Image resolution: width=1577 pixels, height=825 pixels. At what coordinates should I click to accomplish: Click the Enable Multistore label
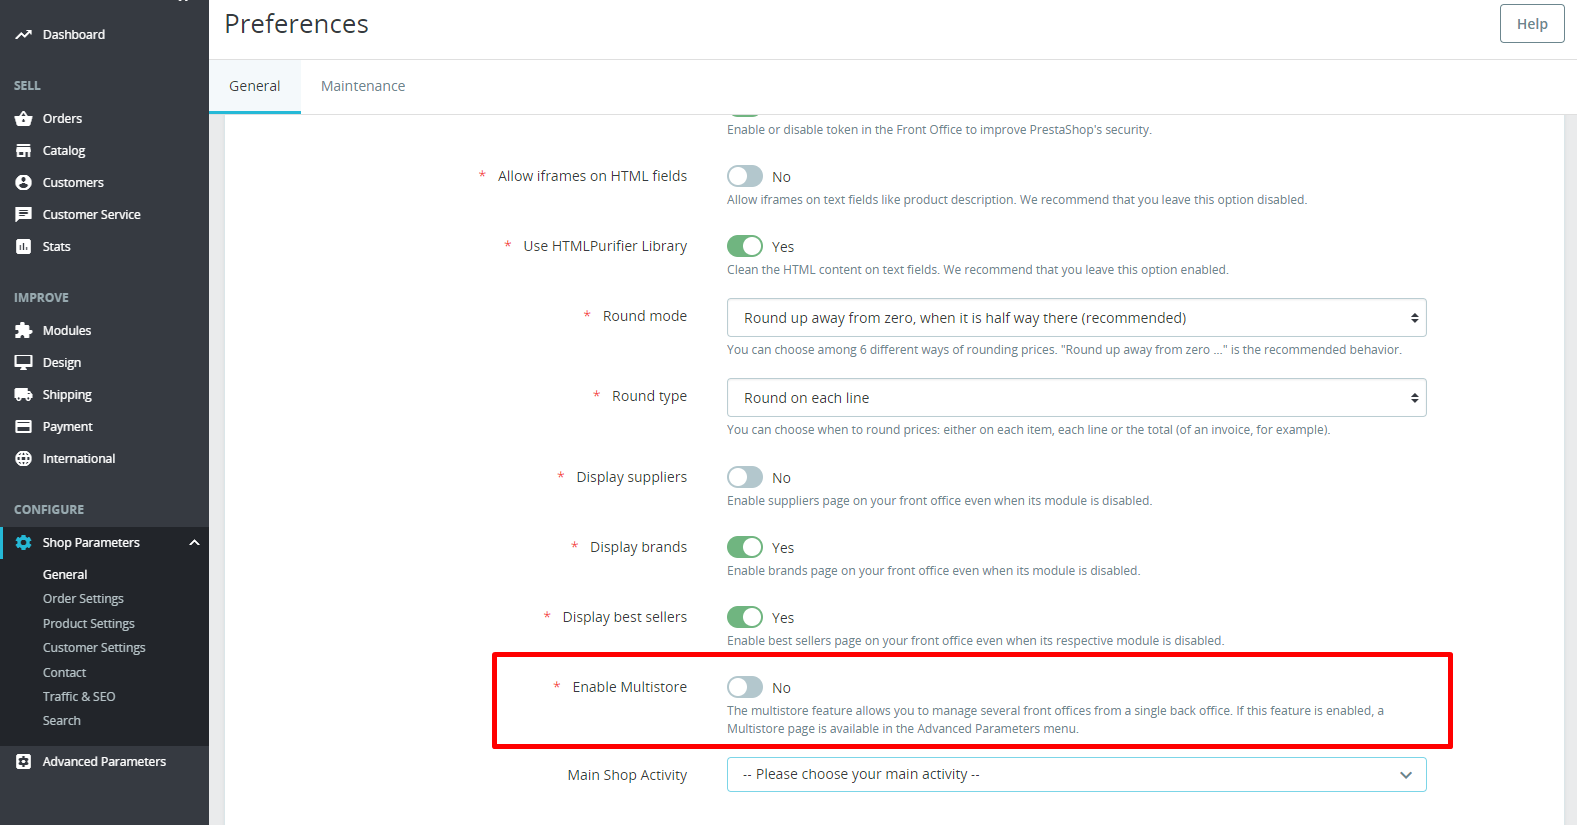pos(630,687)
